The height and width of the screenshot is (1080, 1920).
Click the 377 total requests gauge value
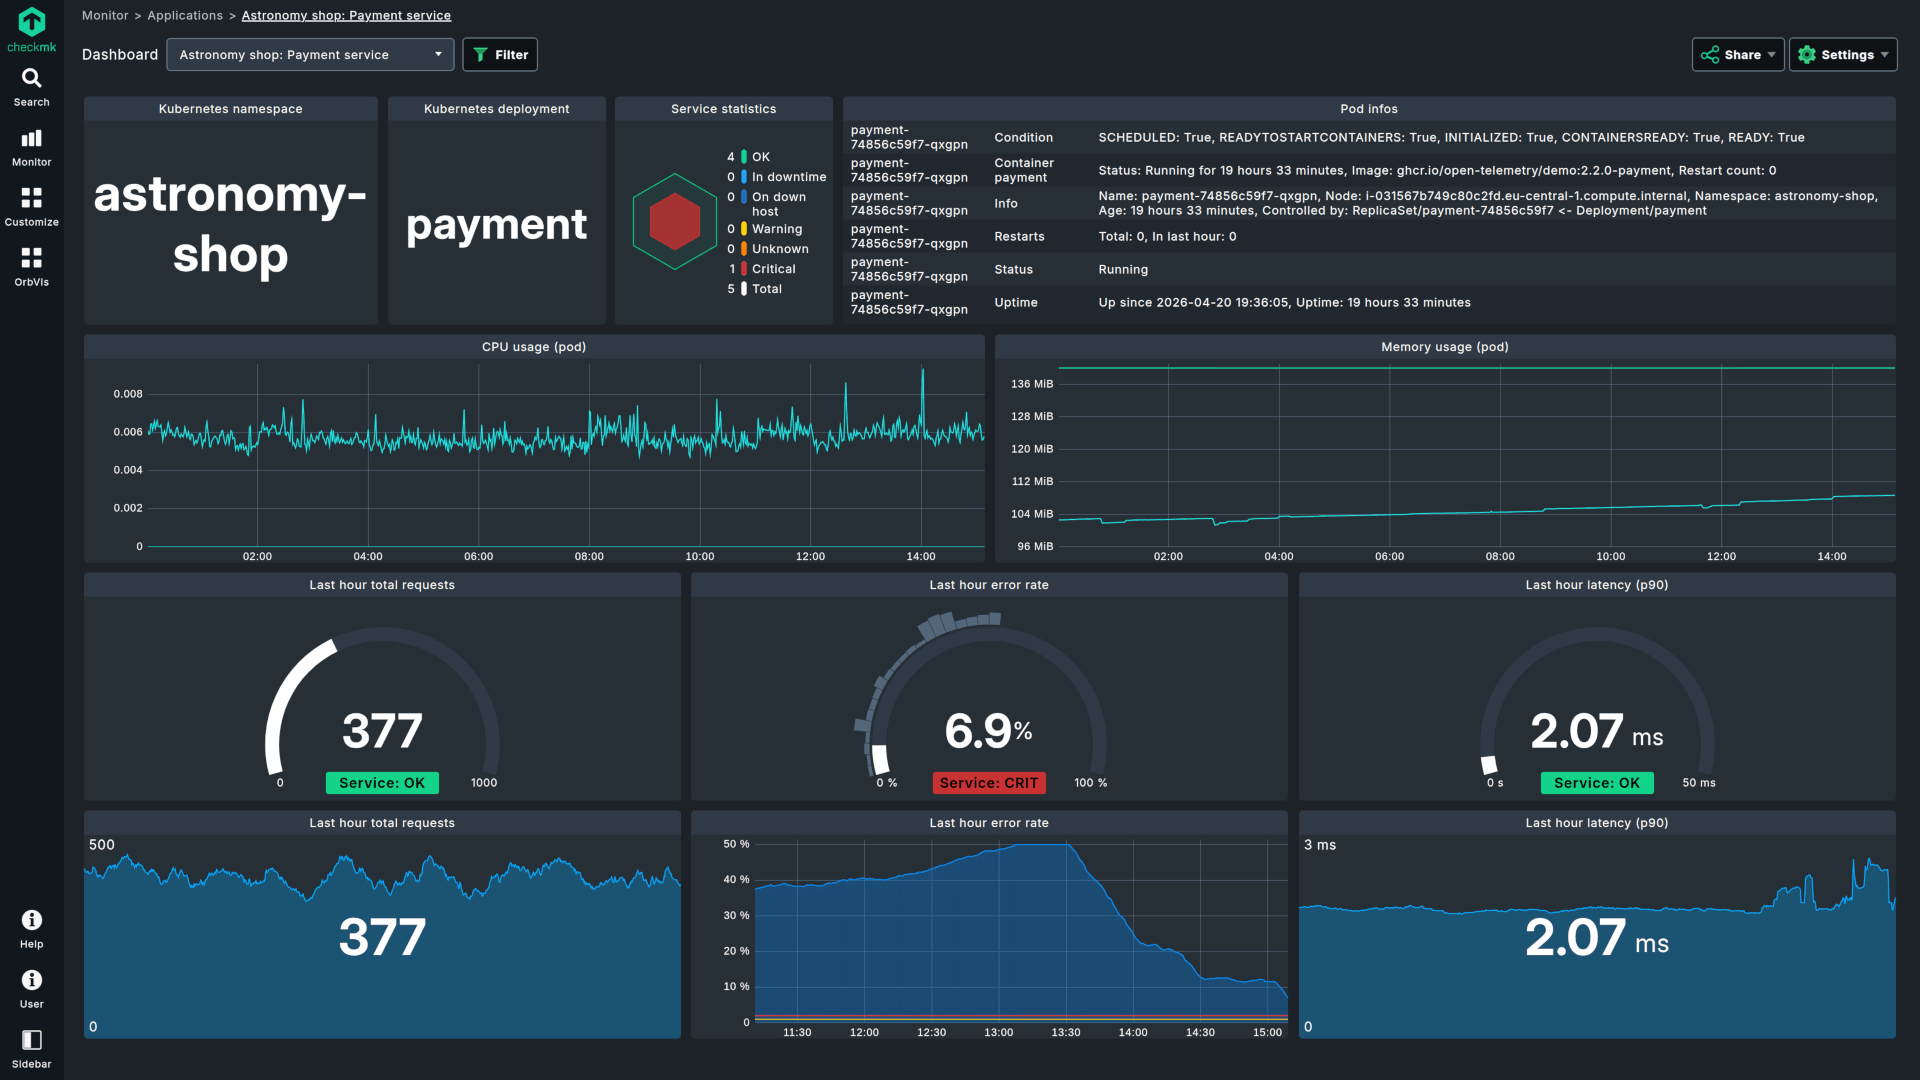point(382,731)
